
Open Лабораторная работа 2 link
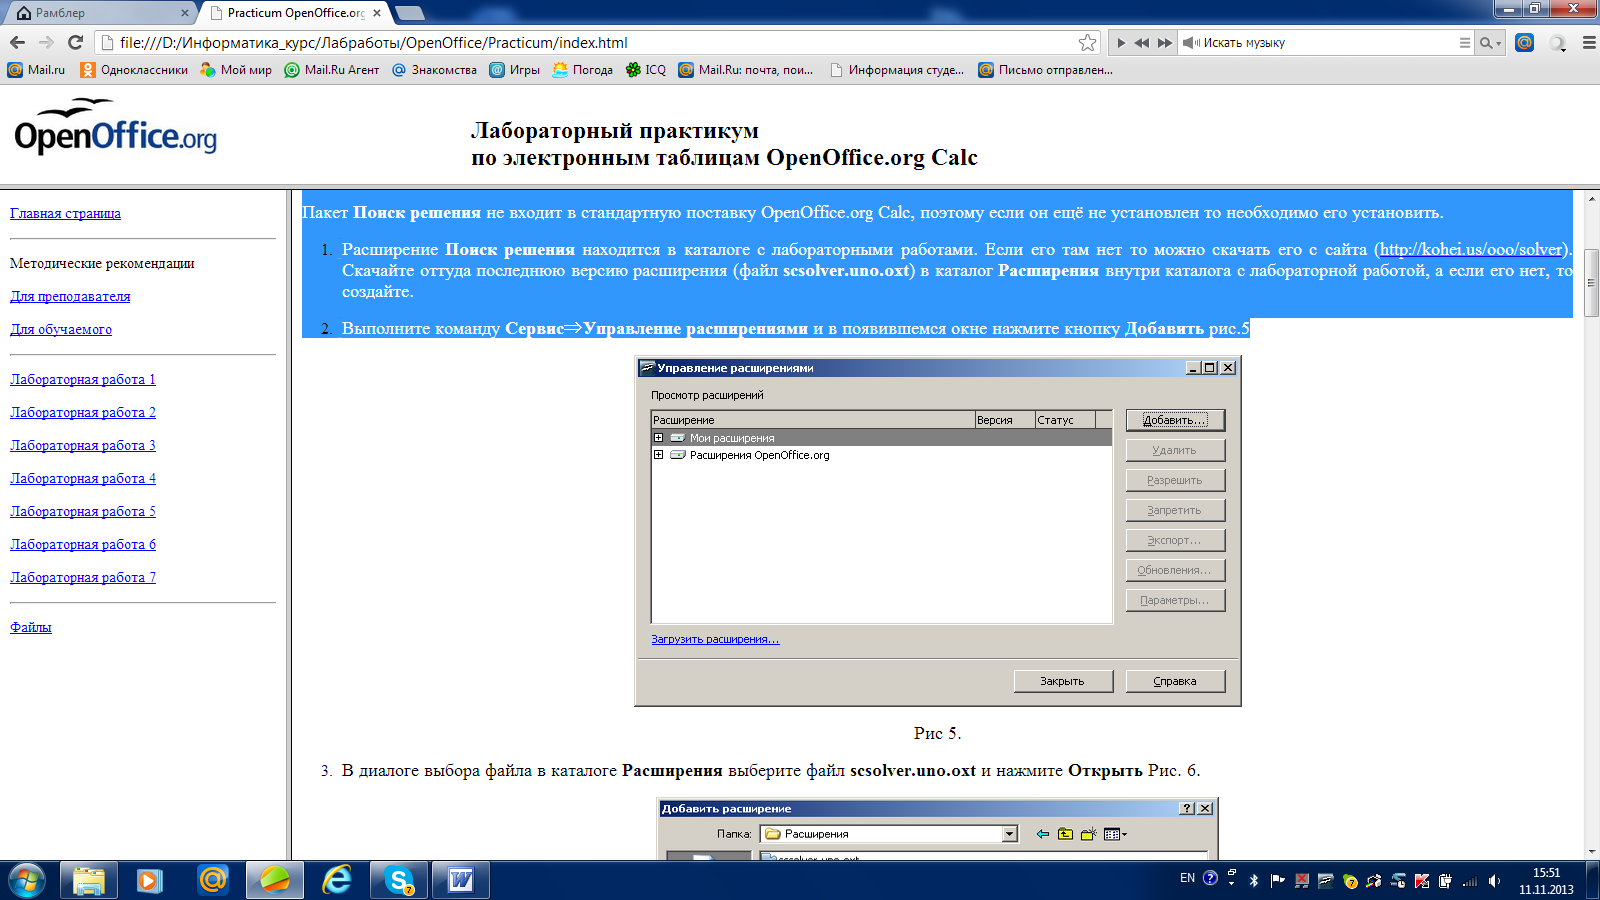83,412
